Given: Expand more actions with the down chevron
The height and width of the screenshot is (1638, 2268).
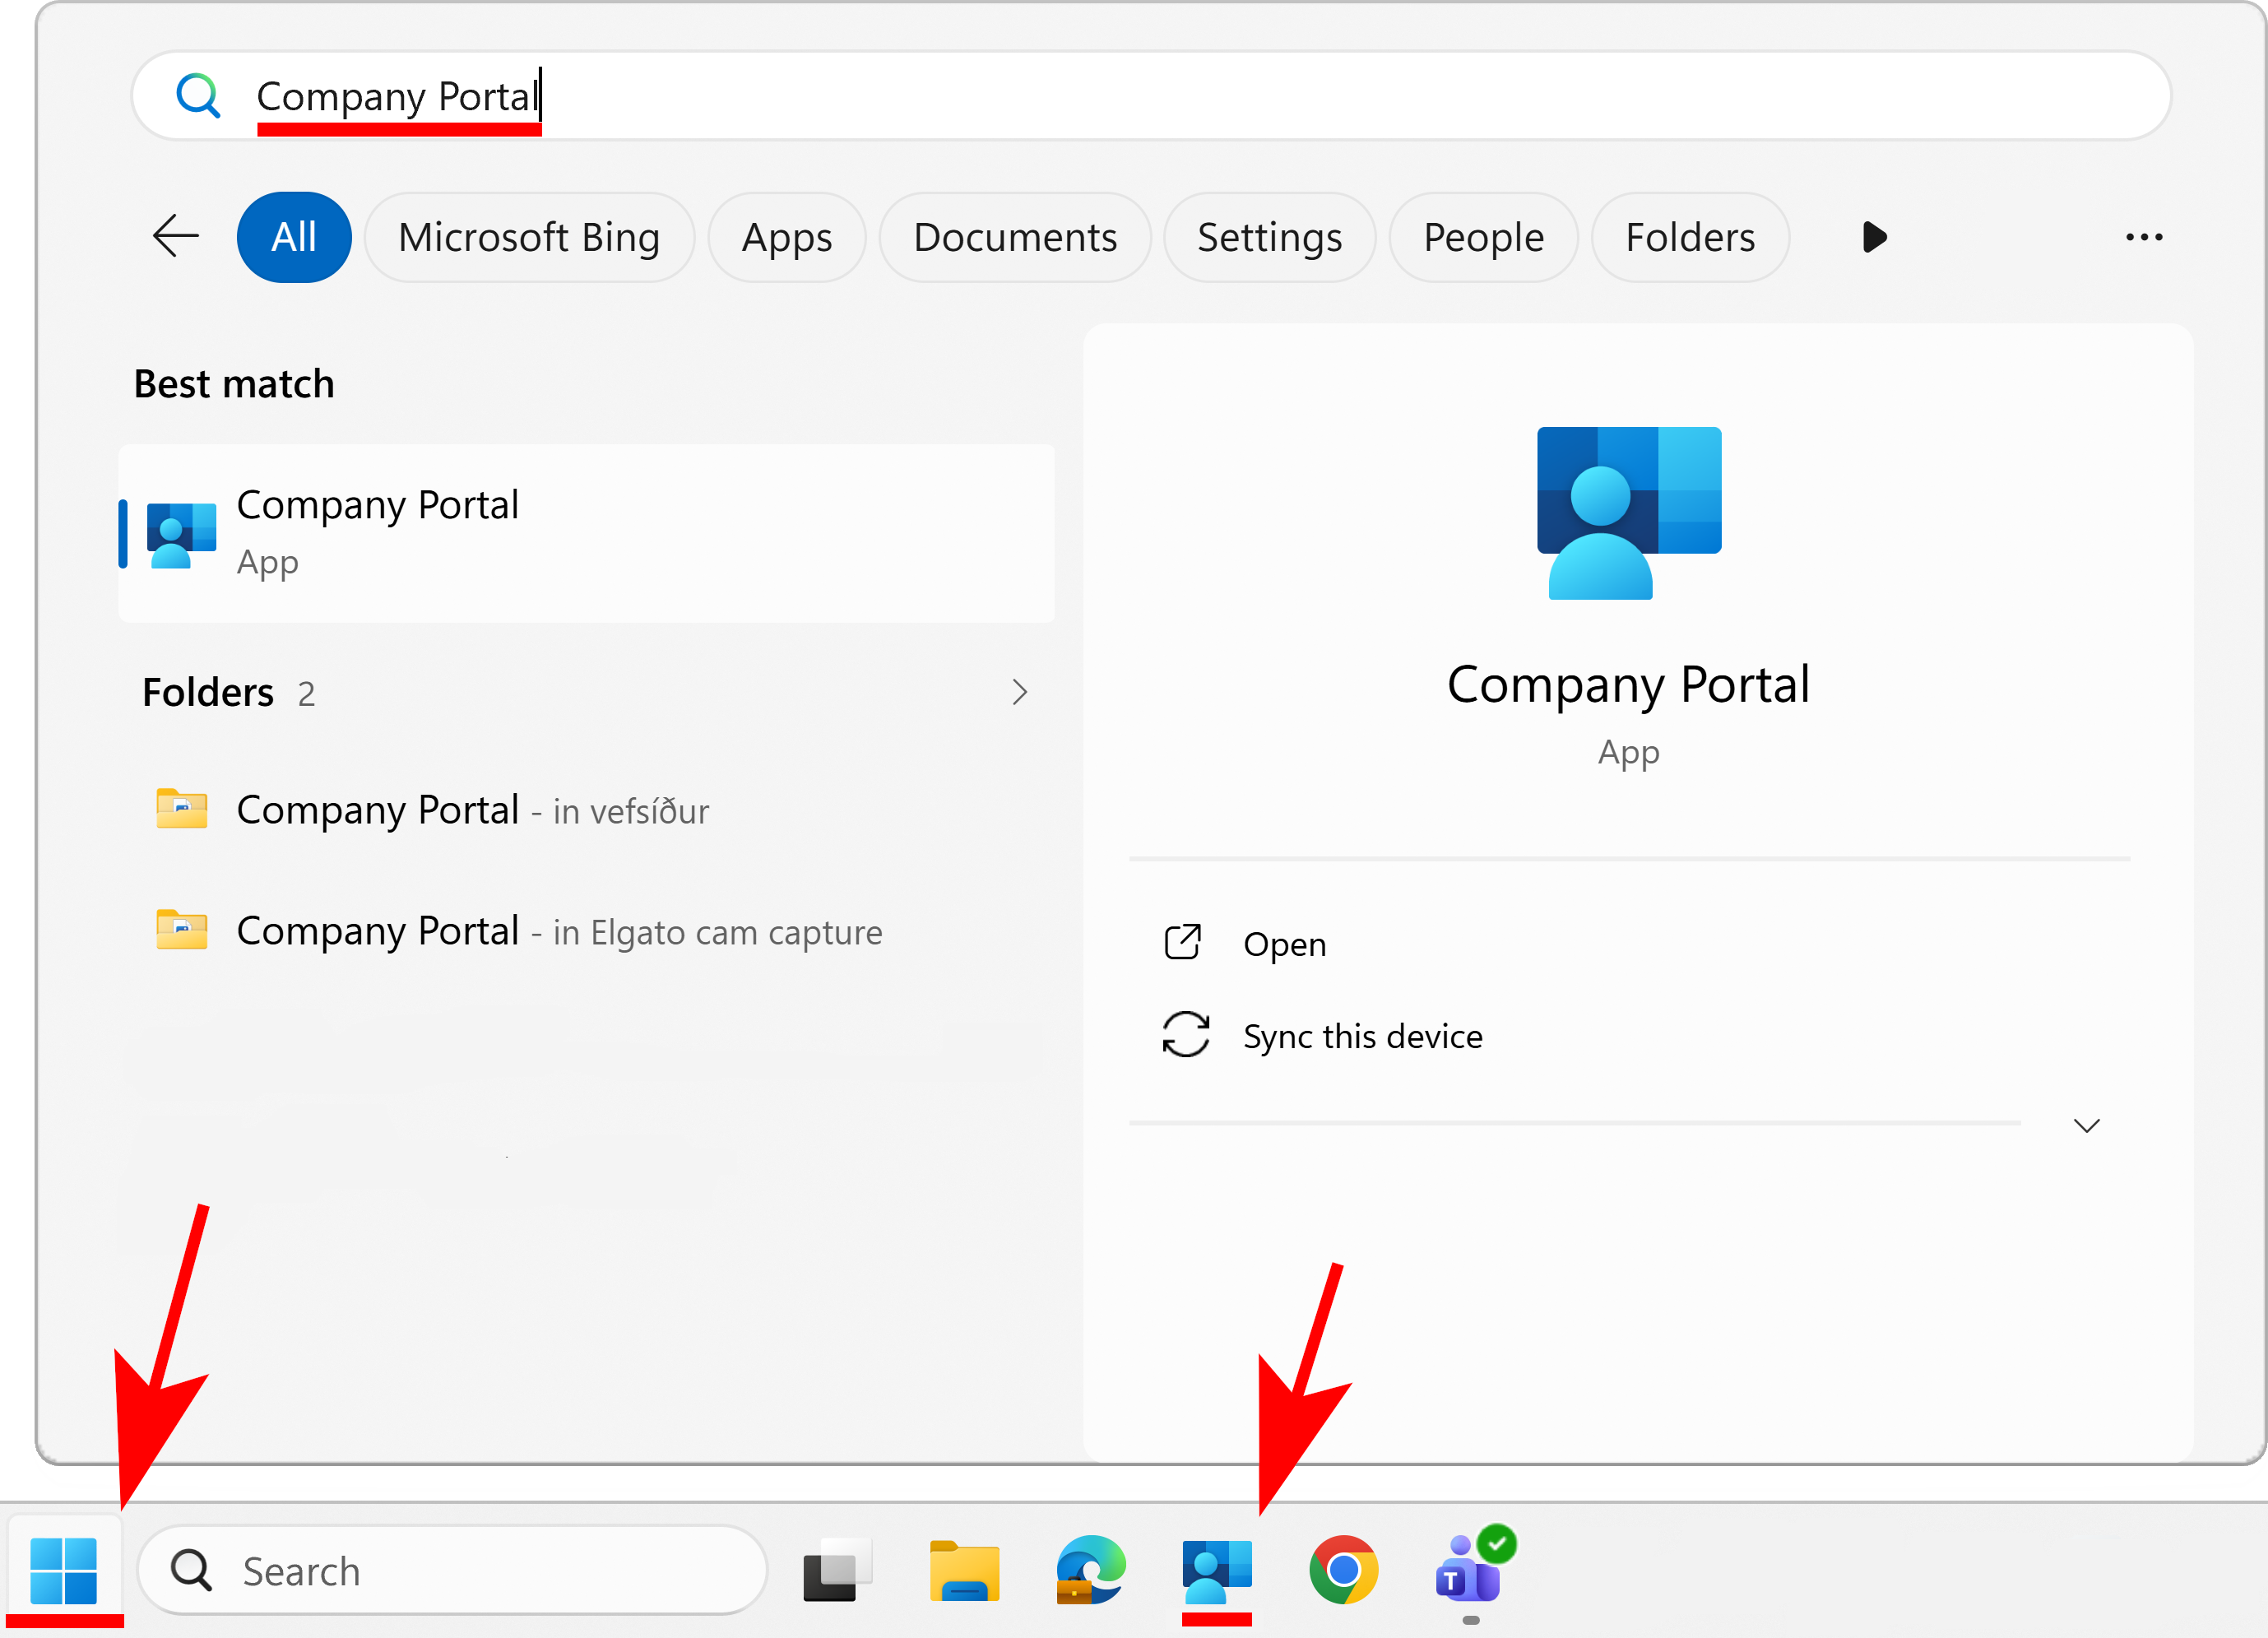Looking at the screenshot, I should [2087, 1126].
